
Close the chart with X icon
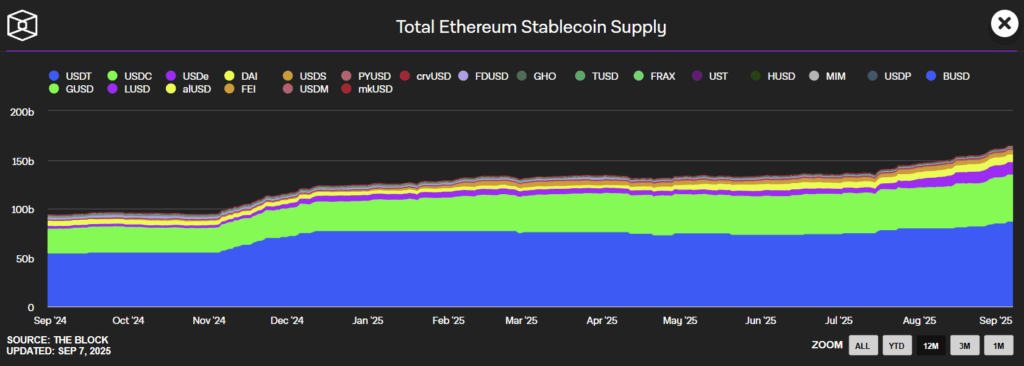tap(1004, 24)
